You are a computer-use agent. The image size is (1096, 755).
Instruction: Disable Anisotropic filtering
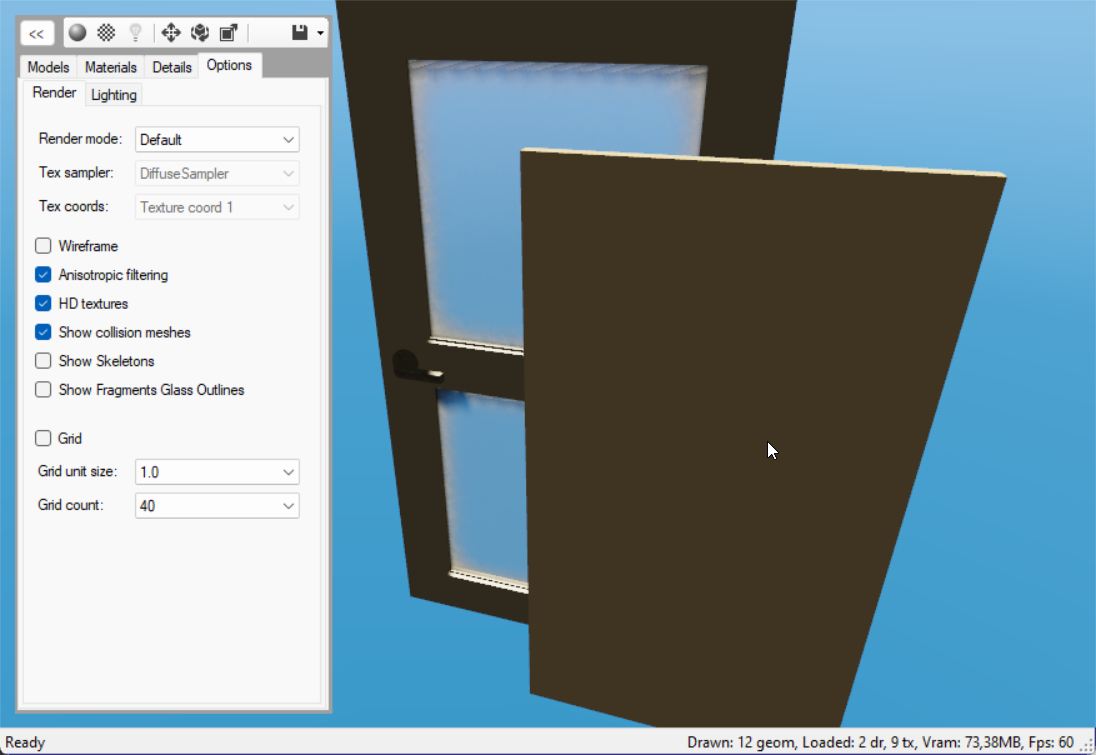tap(43, 275)
